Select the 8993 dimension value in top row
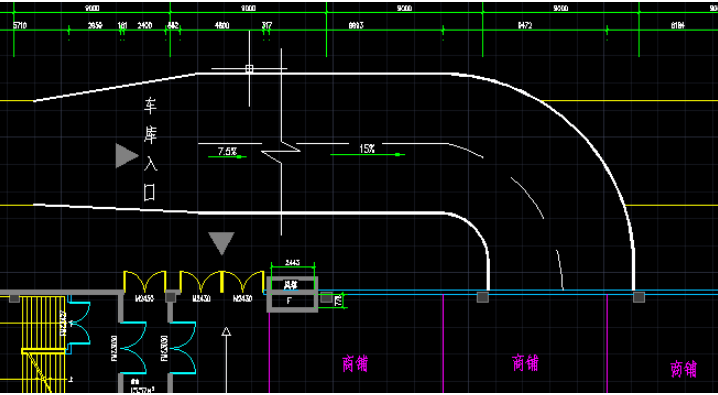 356,26
